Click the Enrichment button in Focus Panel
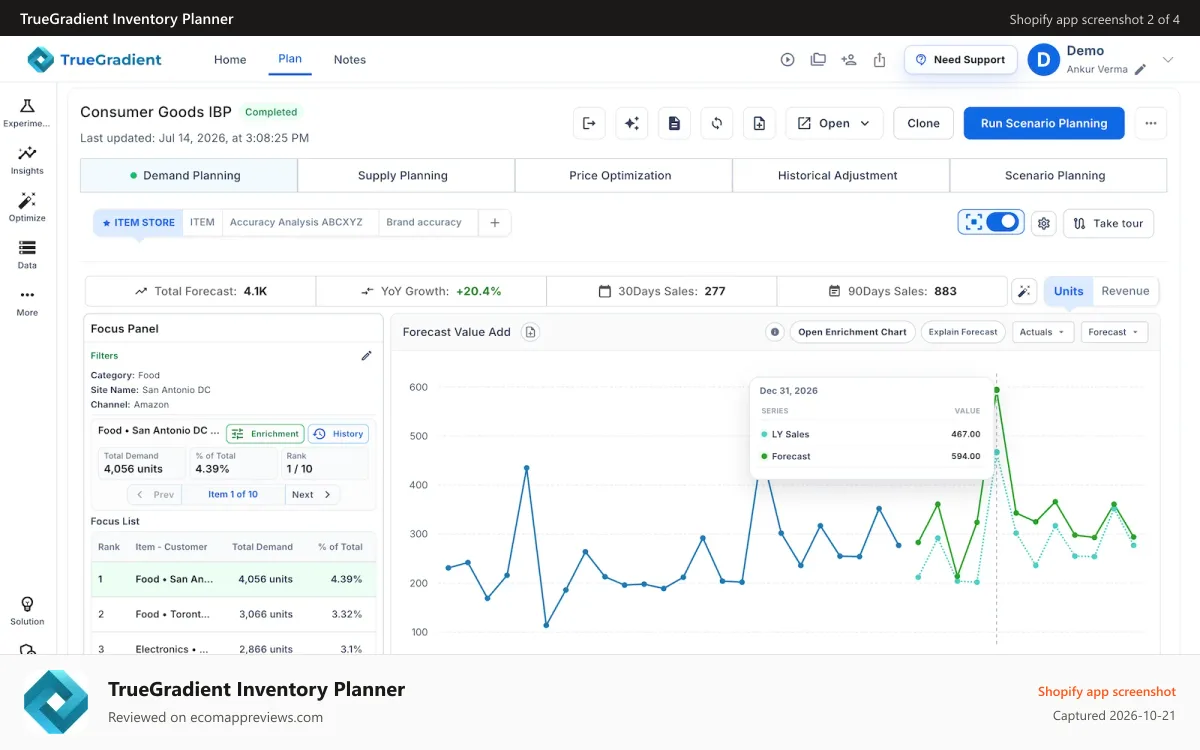Image resolution: width=1200 pixels, height=750 pixels. coord(265,434)
